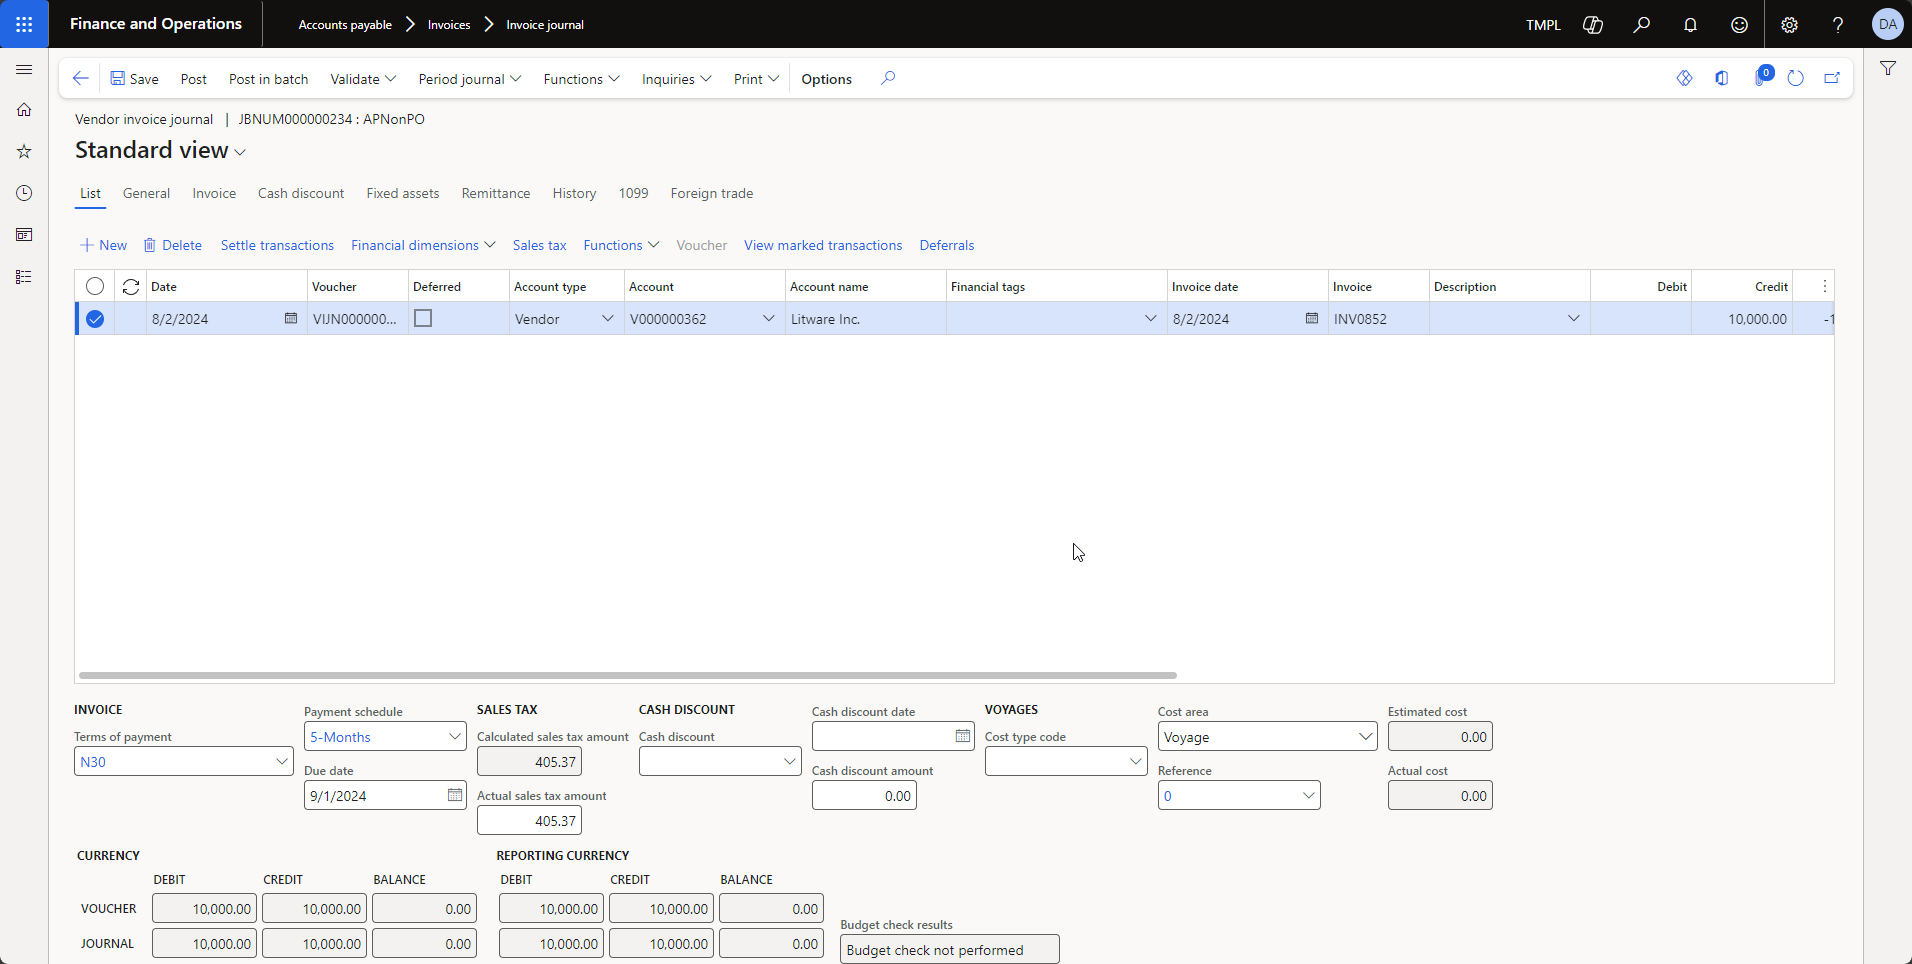Image resolution: width=1912 pixels, height=964 pixels.
Task: Toggle the Deferred checkbox
Action: 423,318
